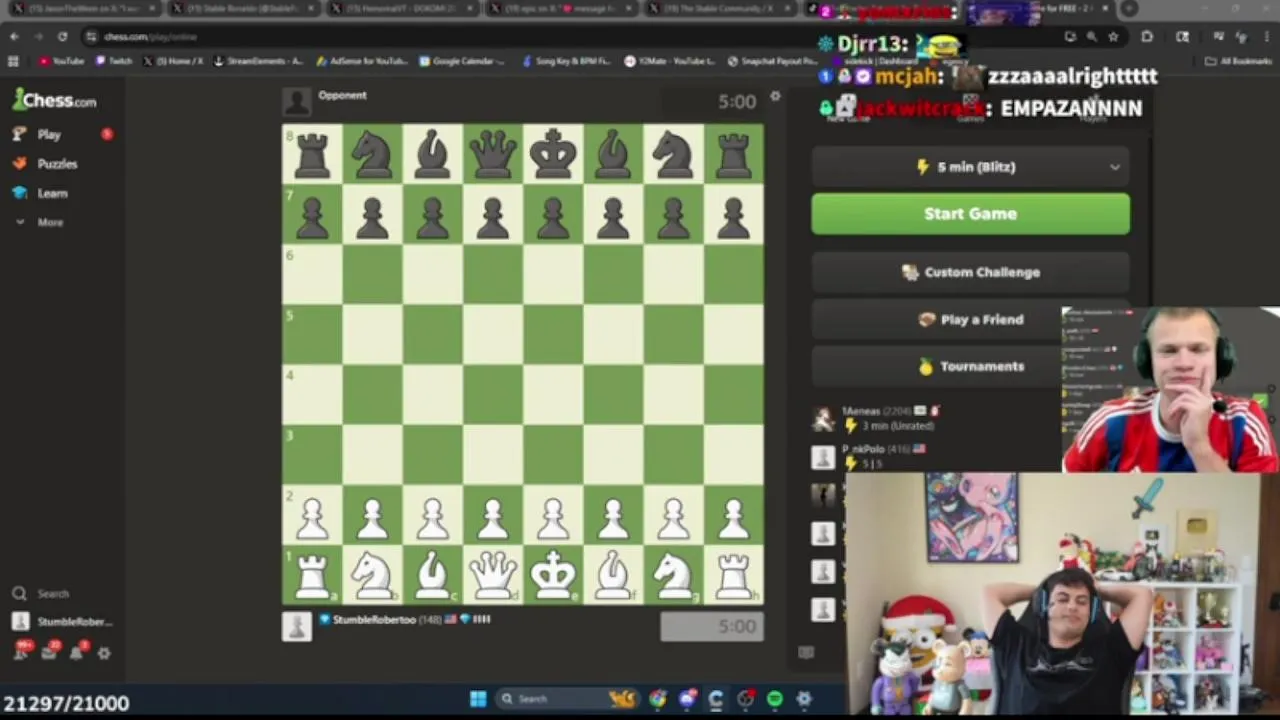Open the settings gear in the sidebar
The width and height of the screenshot is (1280, 720).
click(104, 653)
